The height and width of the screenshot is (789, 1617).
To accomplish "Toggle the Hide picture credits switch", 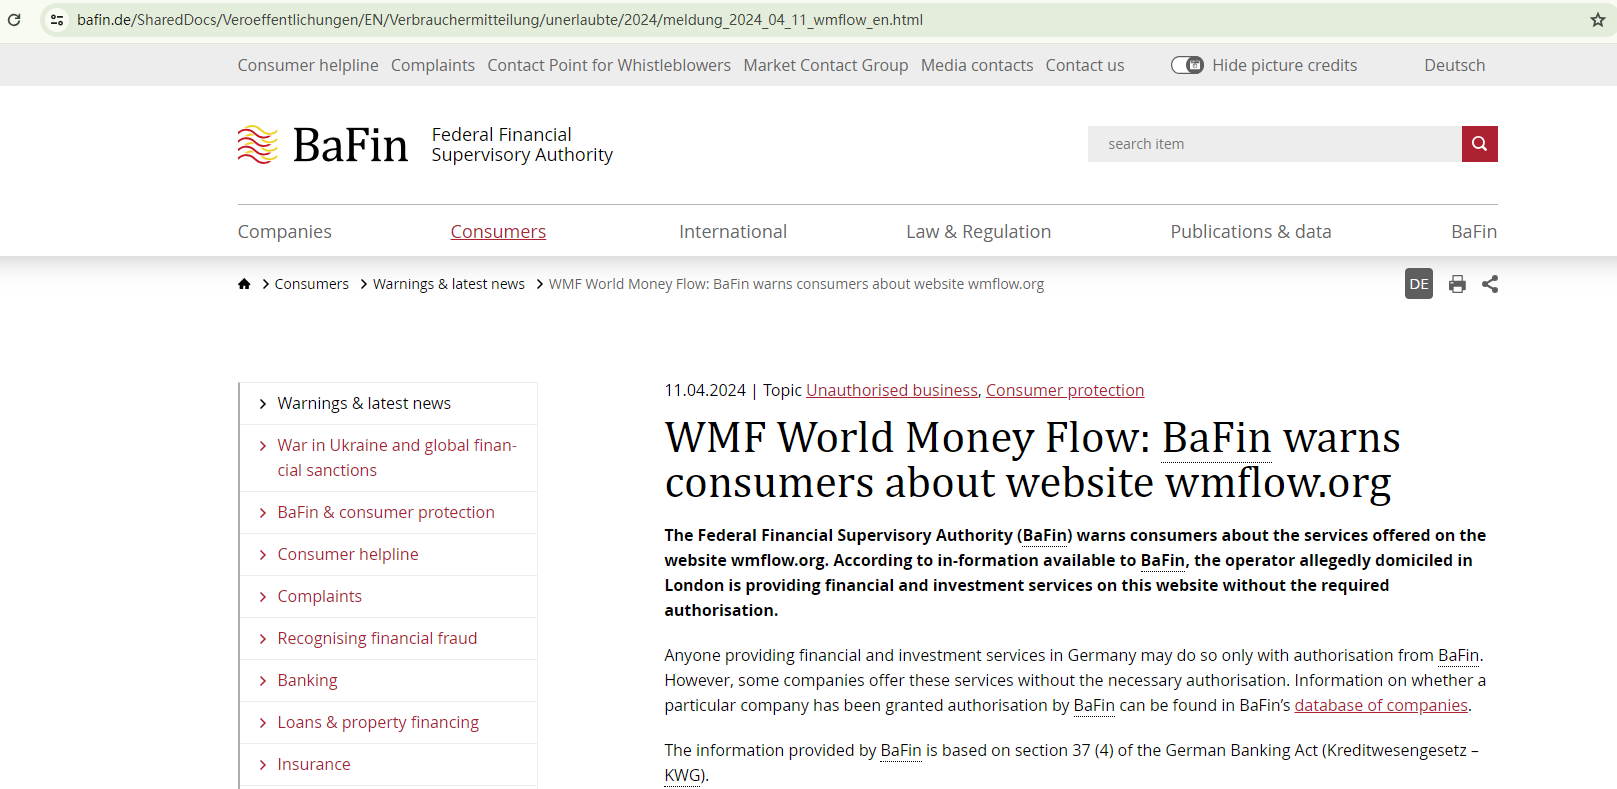I will click(1187, 65).
